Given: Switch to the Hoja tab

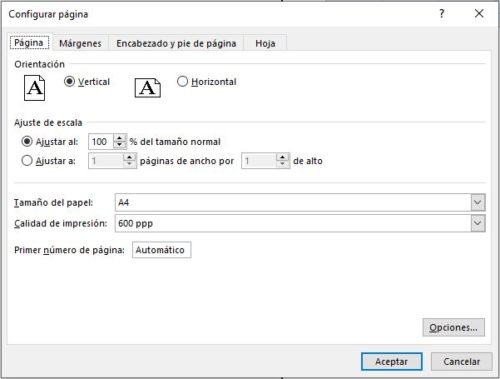Looking at the screenshot, I should tap(265, 43).
